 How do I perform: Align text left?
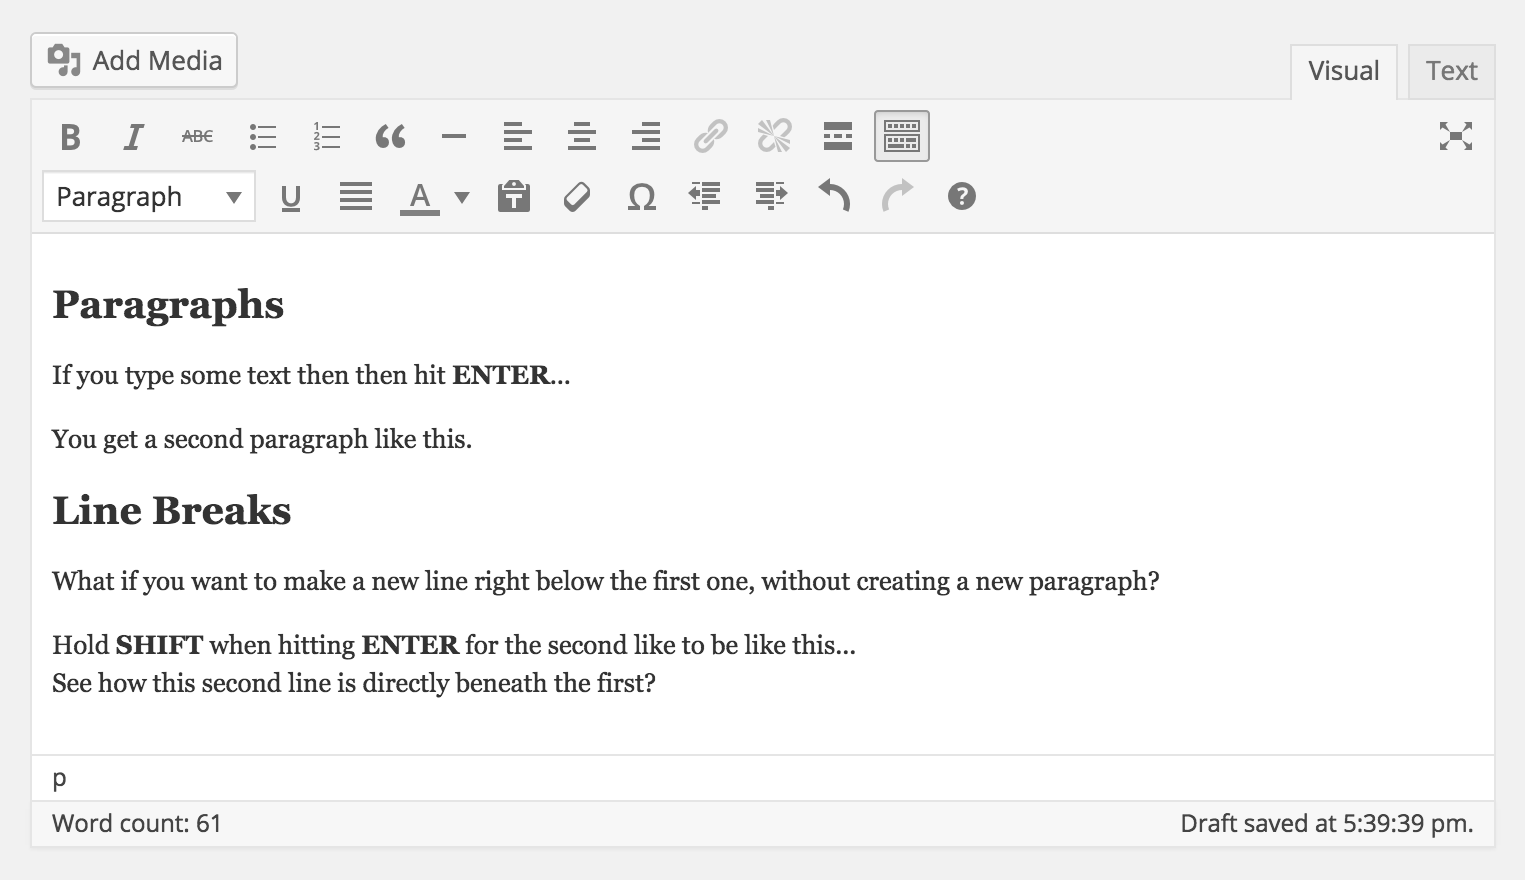click(x=518, y=136)
